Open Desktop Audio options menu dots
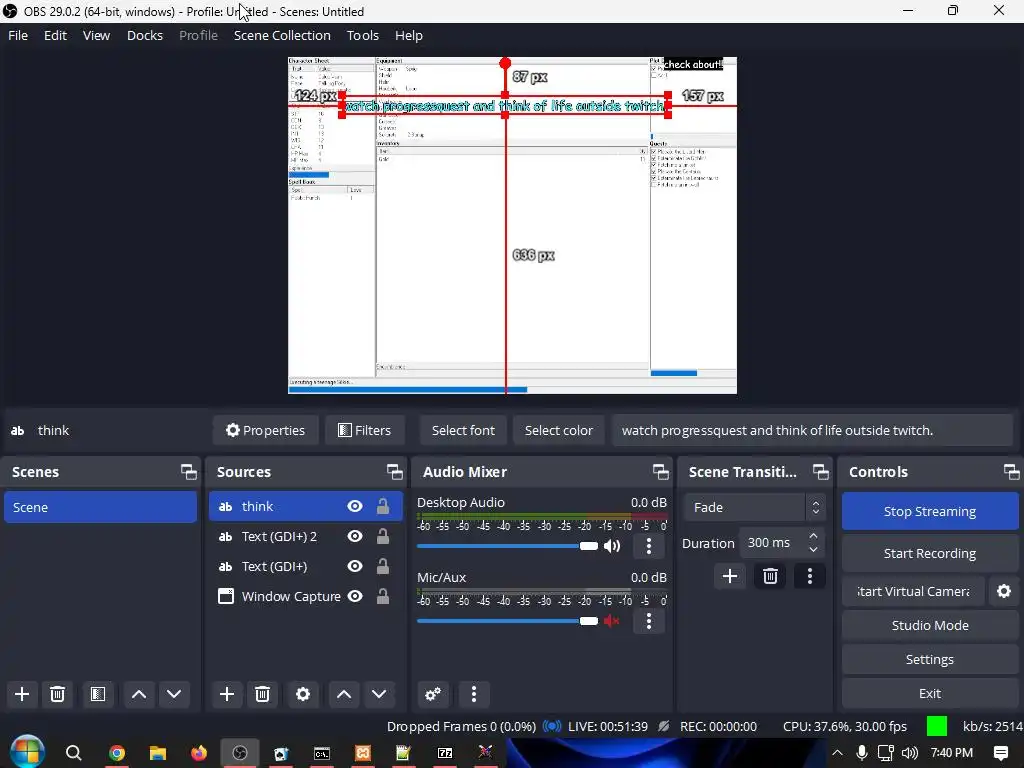This screenshot has height=768, width=1024. point(648,546)
